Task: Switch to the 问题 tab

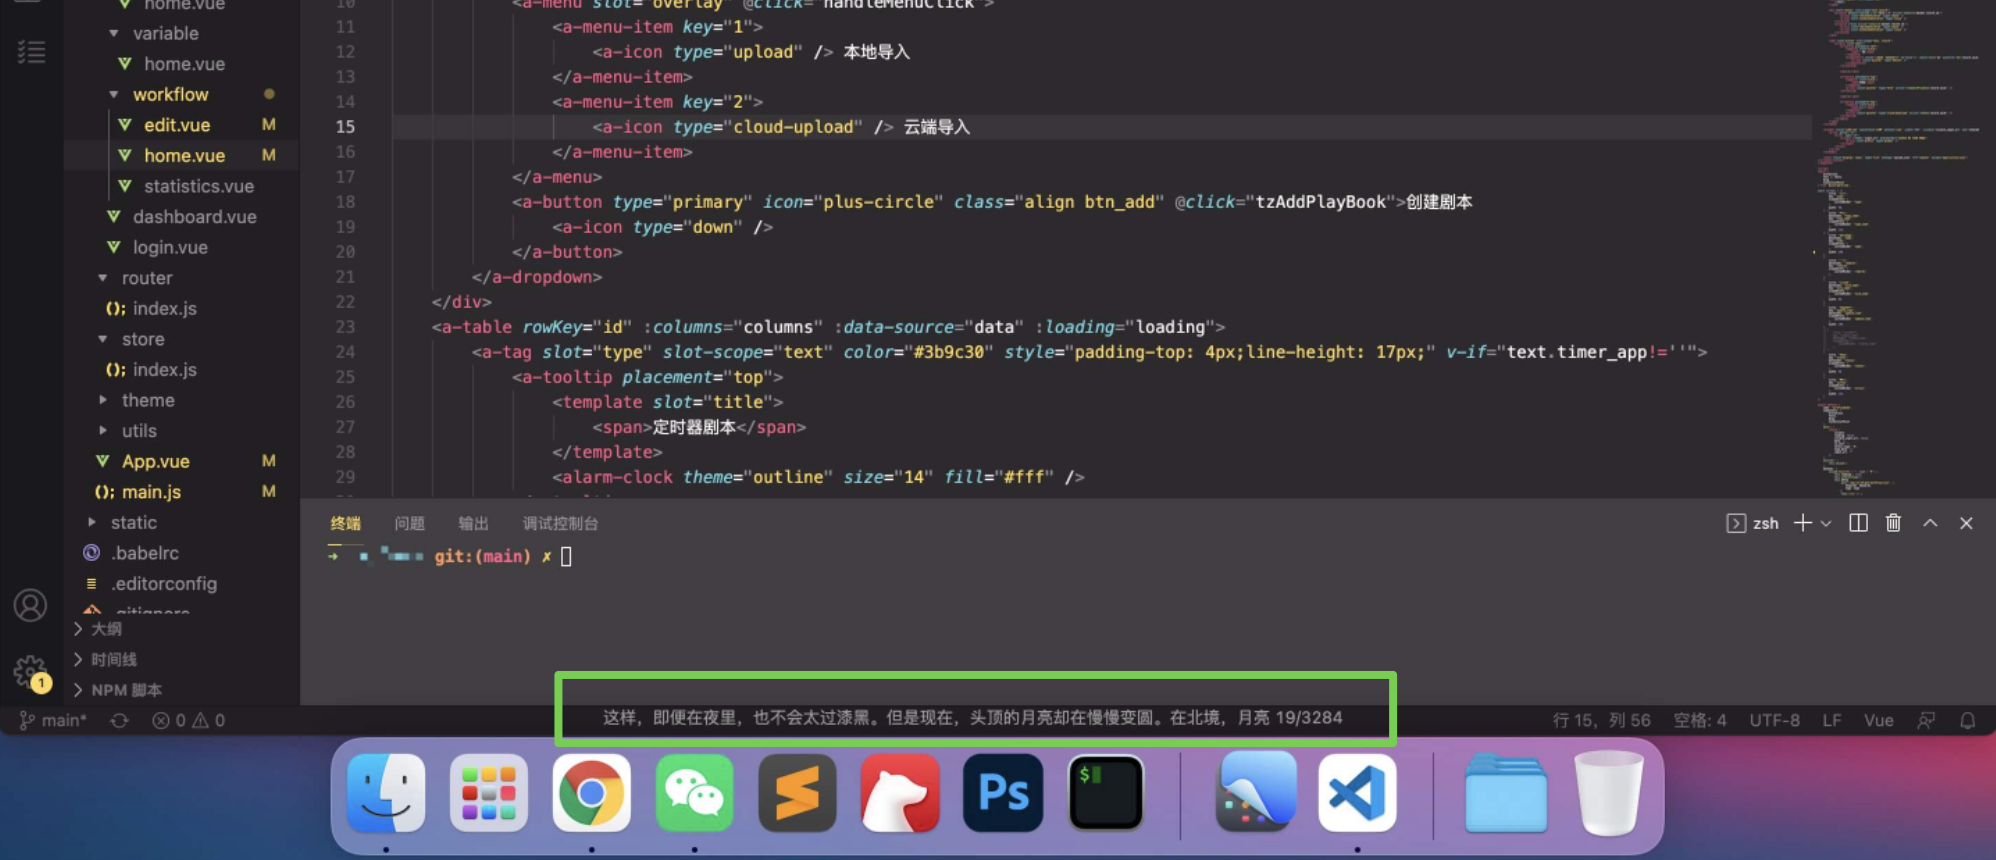Action: click(x=409, y=523)
